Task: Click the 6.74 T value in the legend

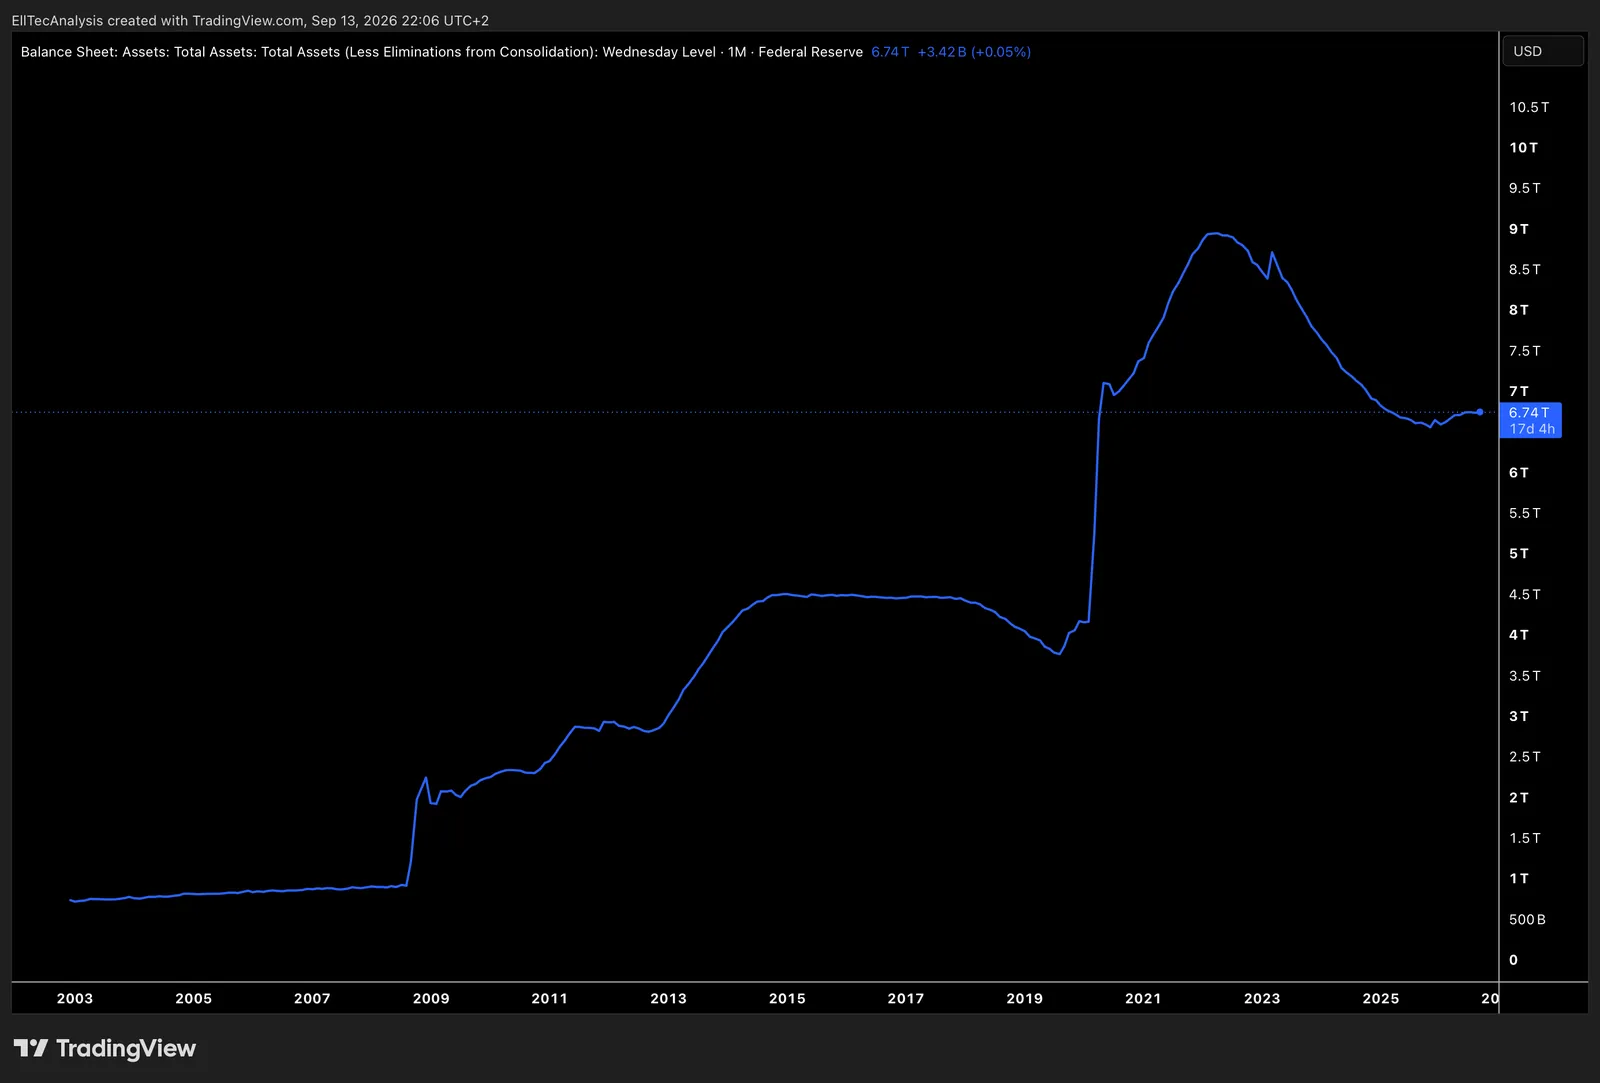Action: pyautogui.click(x=890, y=52)
